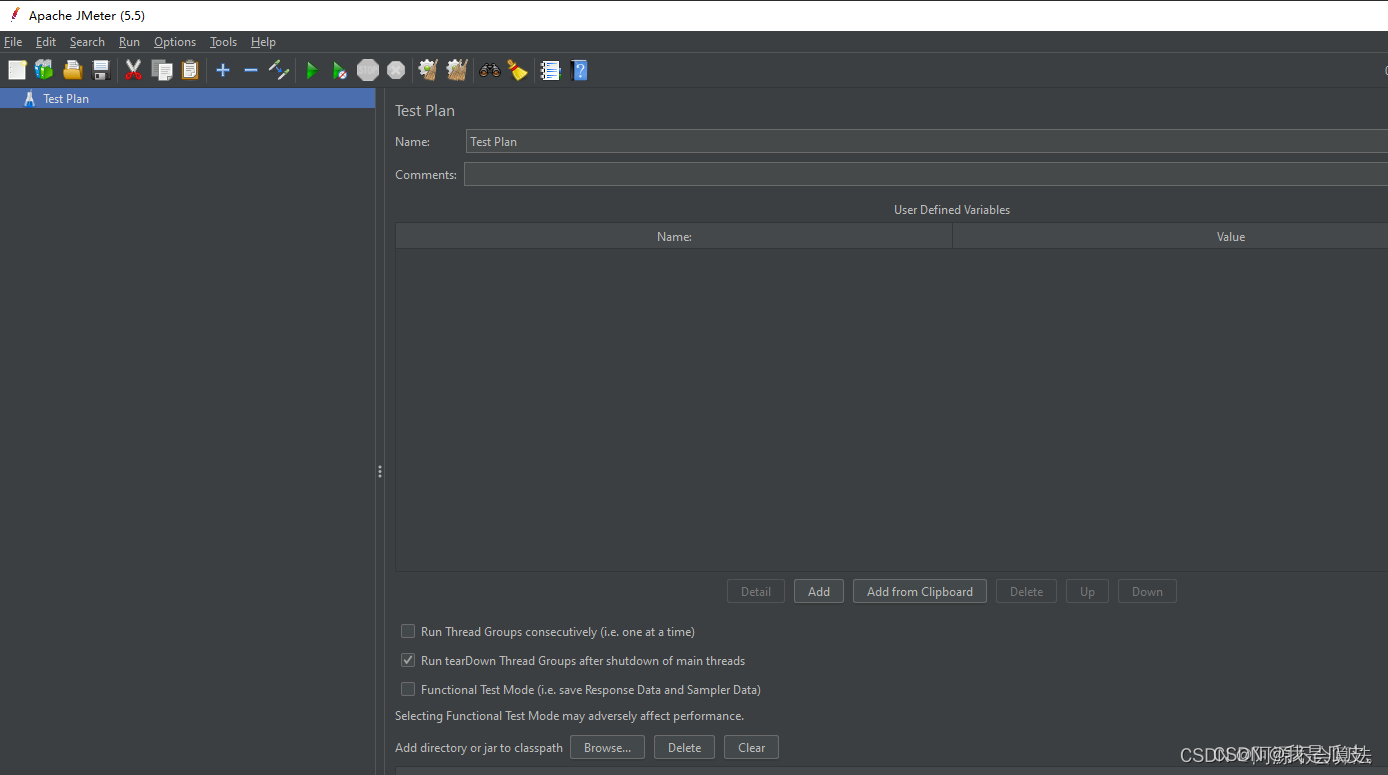Start test with no pauses icon
1388x775 pixels.
pos(340,70)
